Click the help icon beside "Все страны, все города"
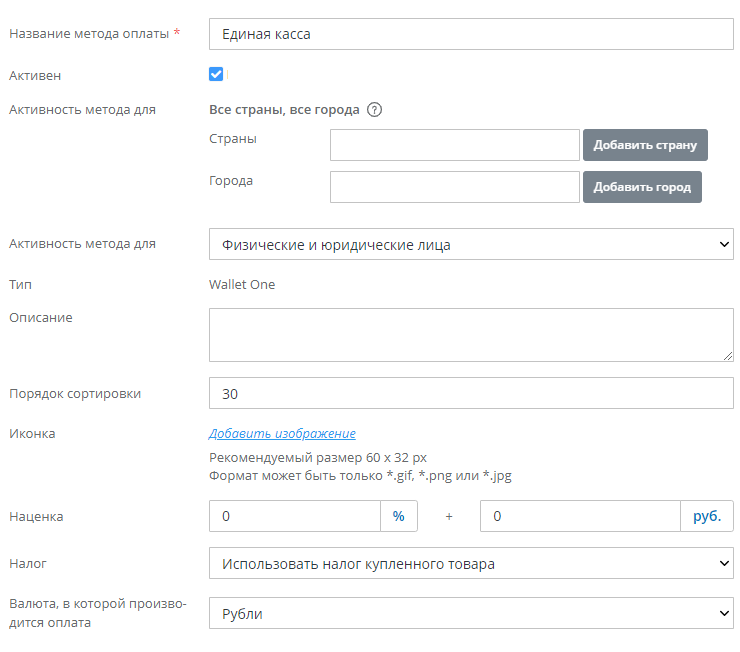This screenshot has height=652, width=740. (x=375, y=110)
